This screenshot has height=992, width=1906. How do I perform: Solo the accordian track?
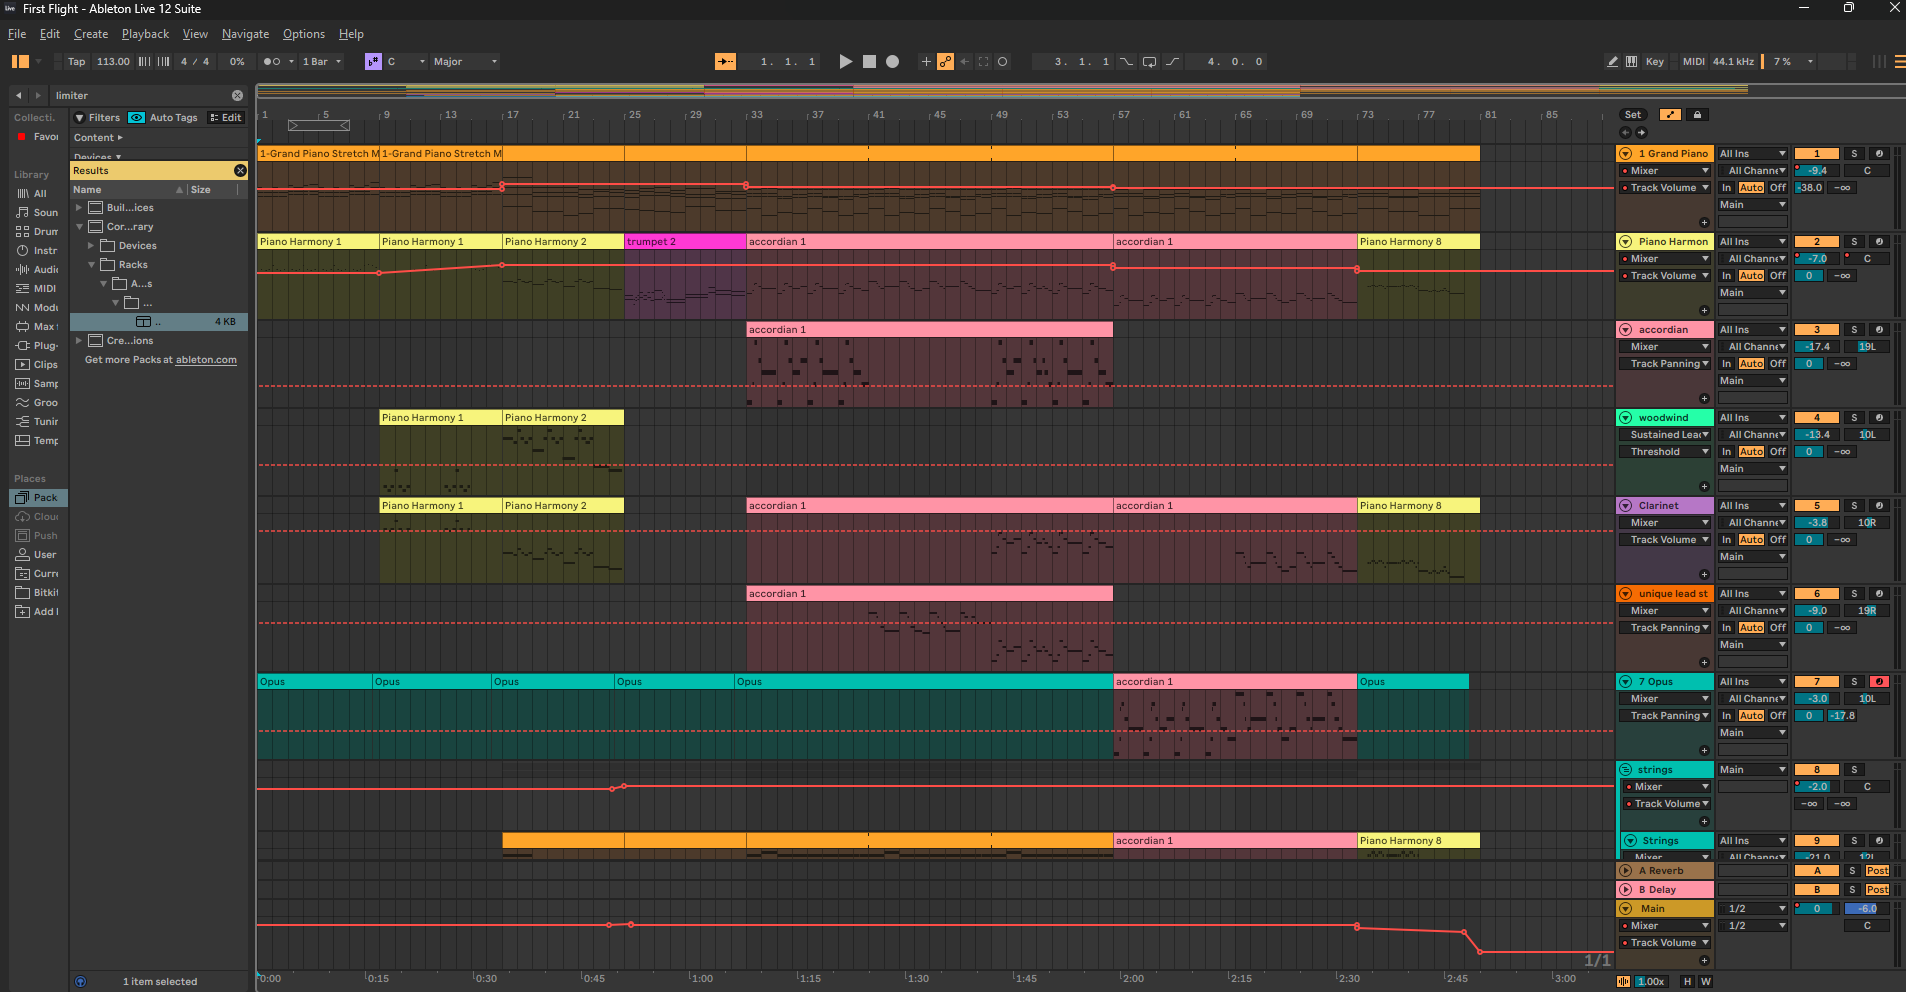click(x=1854, y=330)
